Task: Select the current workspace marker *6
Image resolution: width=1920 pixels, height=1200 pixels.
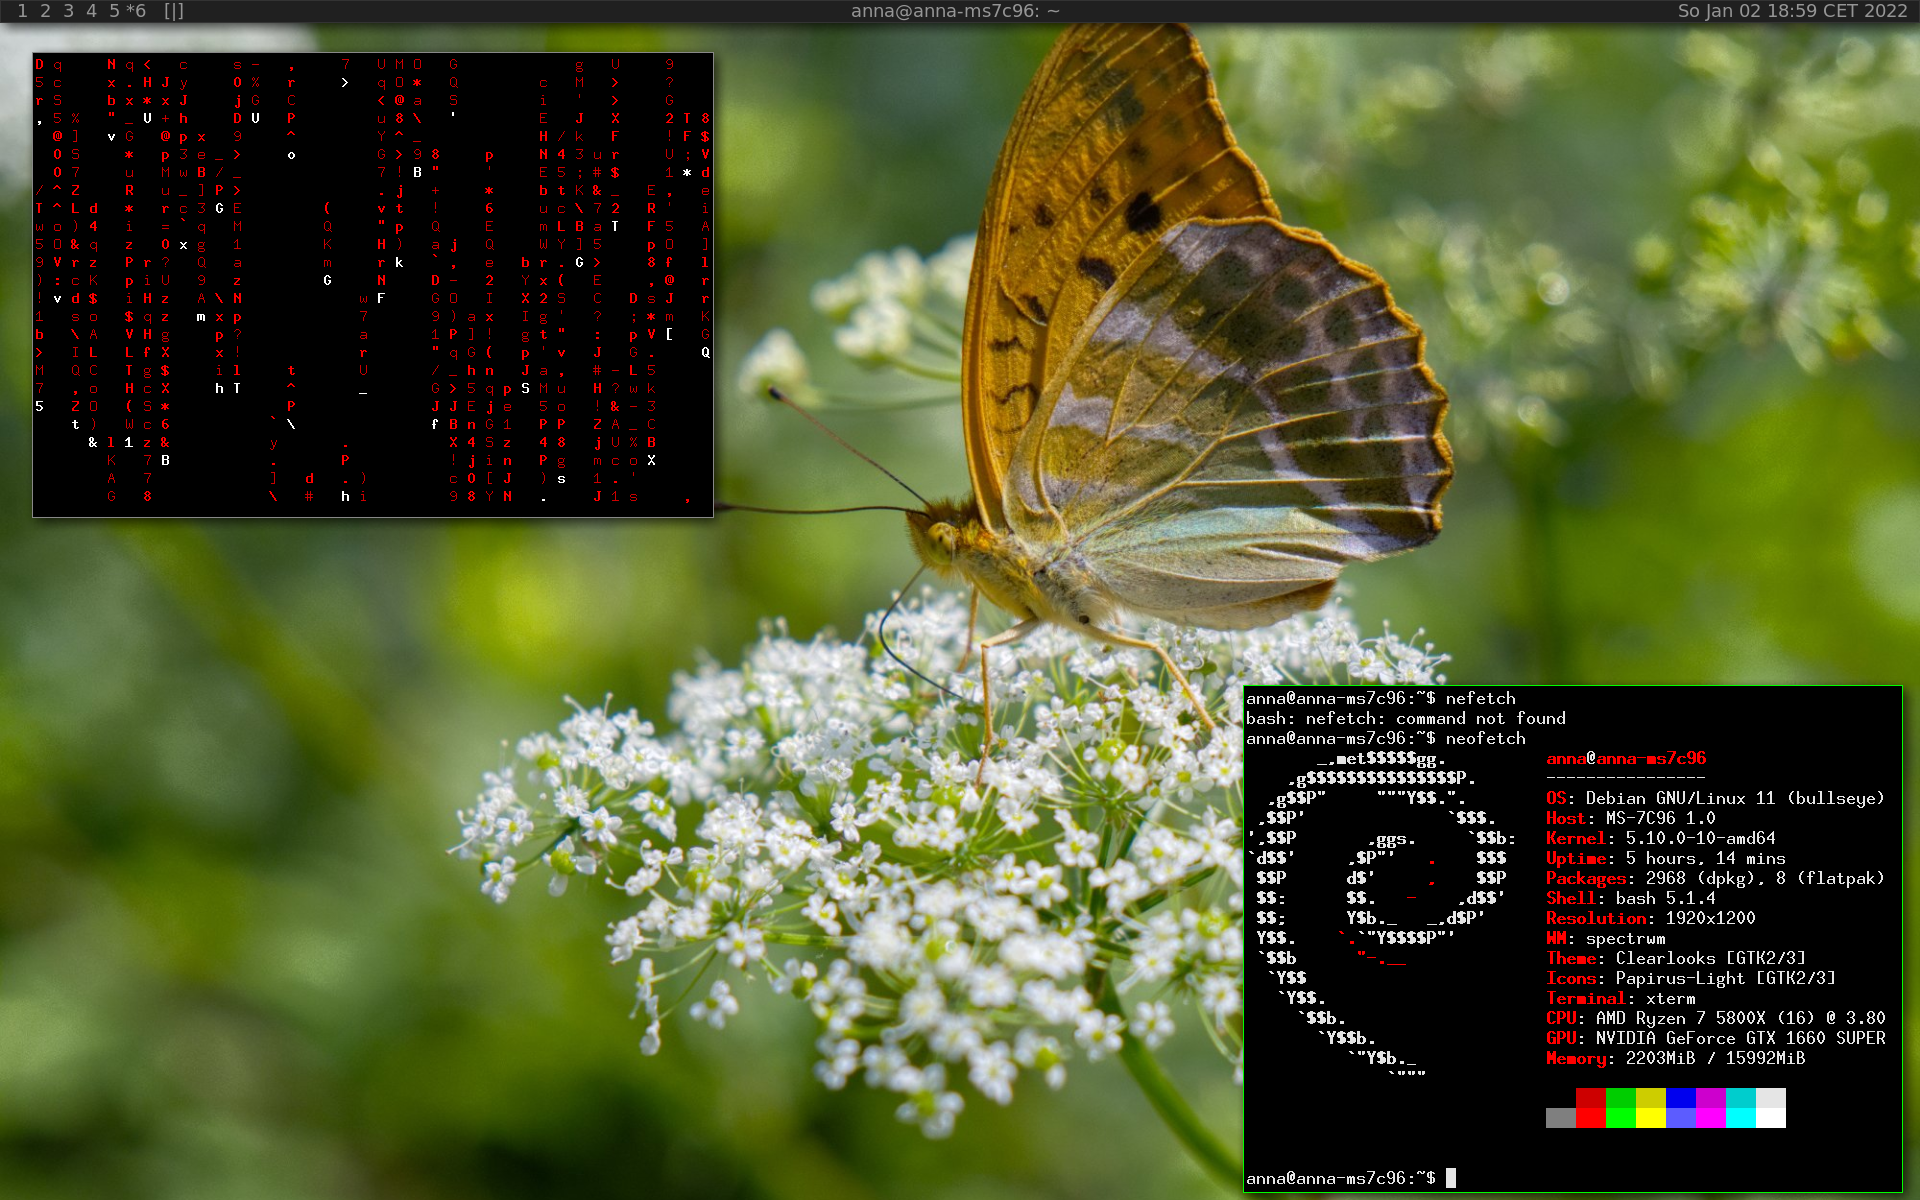Action: click(x=135, y=11)
